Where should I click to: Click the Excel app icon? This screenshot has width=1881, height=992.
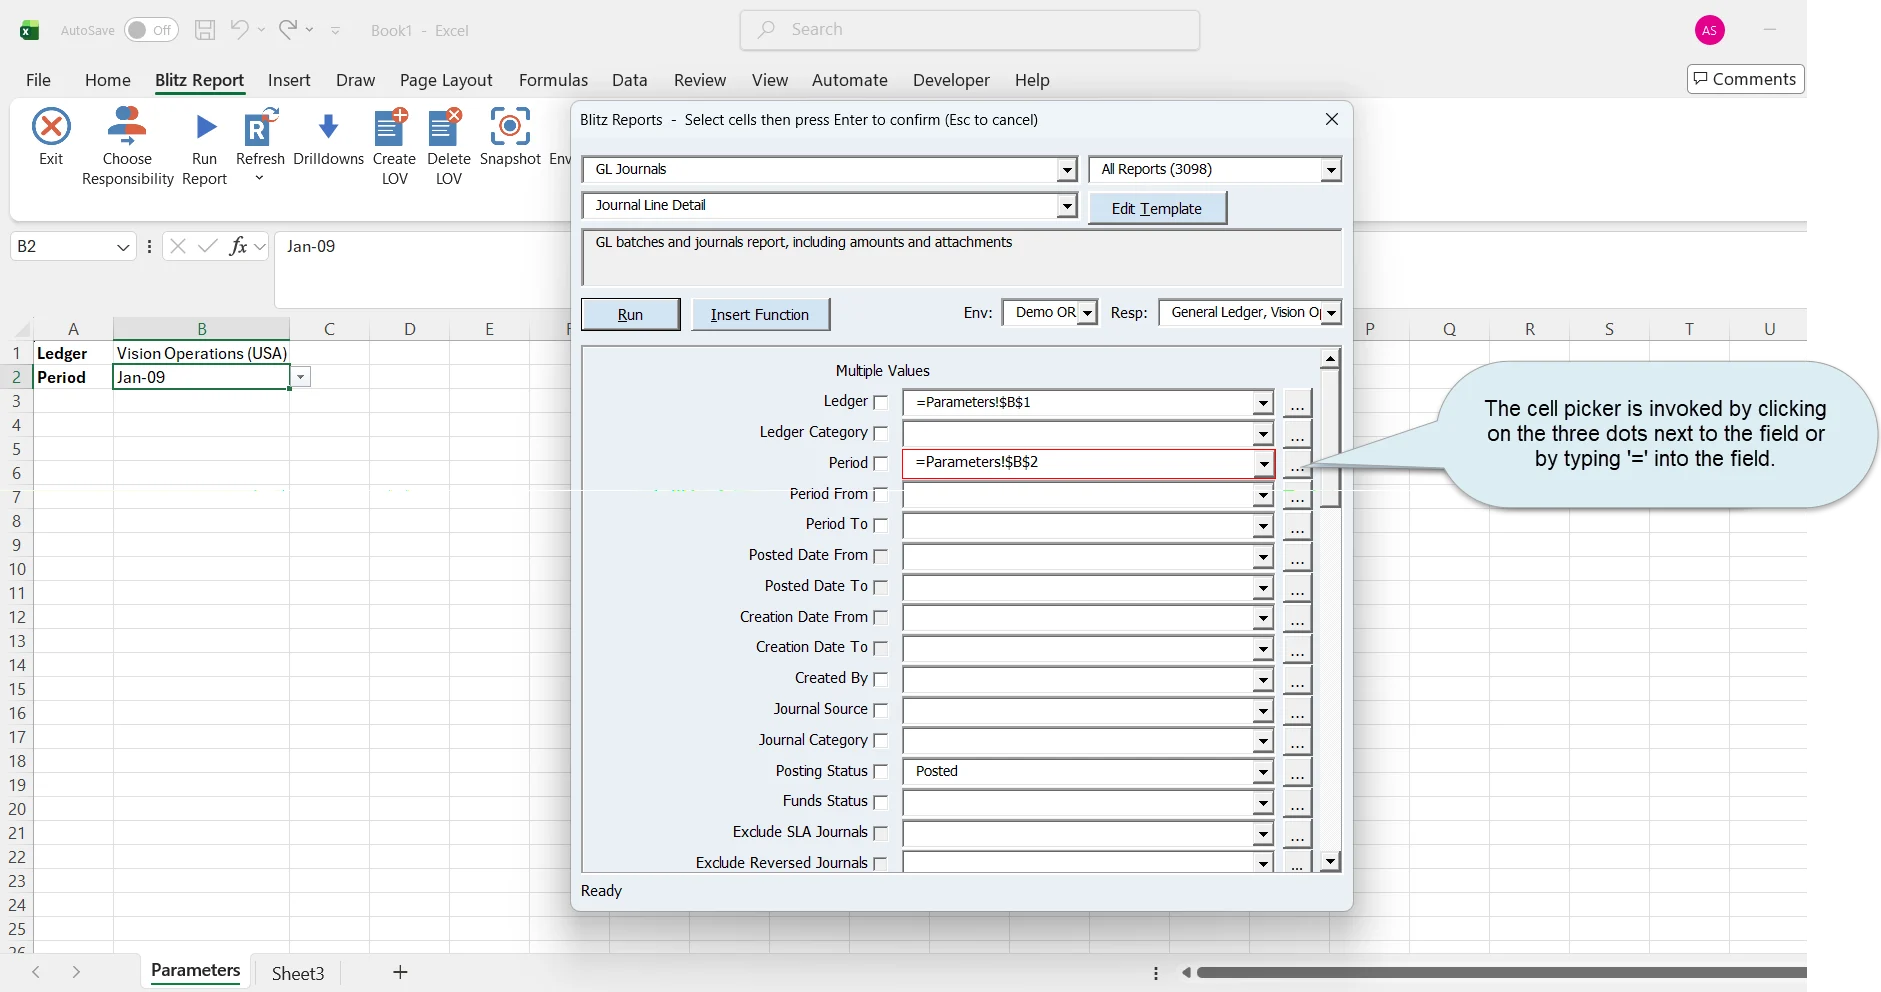(x=29, y=30)
